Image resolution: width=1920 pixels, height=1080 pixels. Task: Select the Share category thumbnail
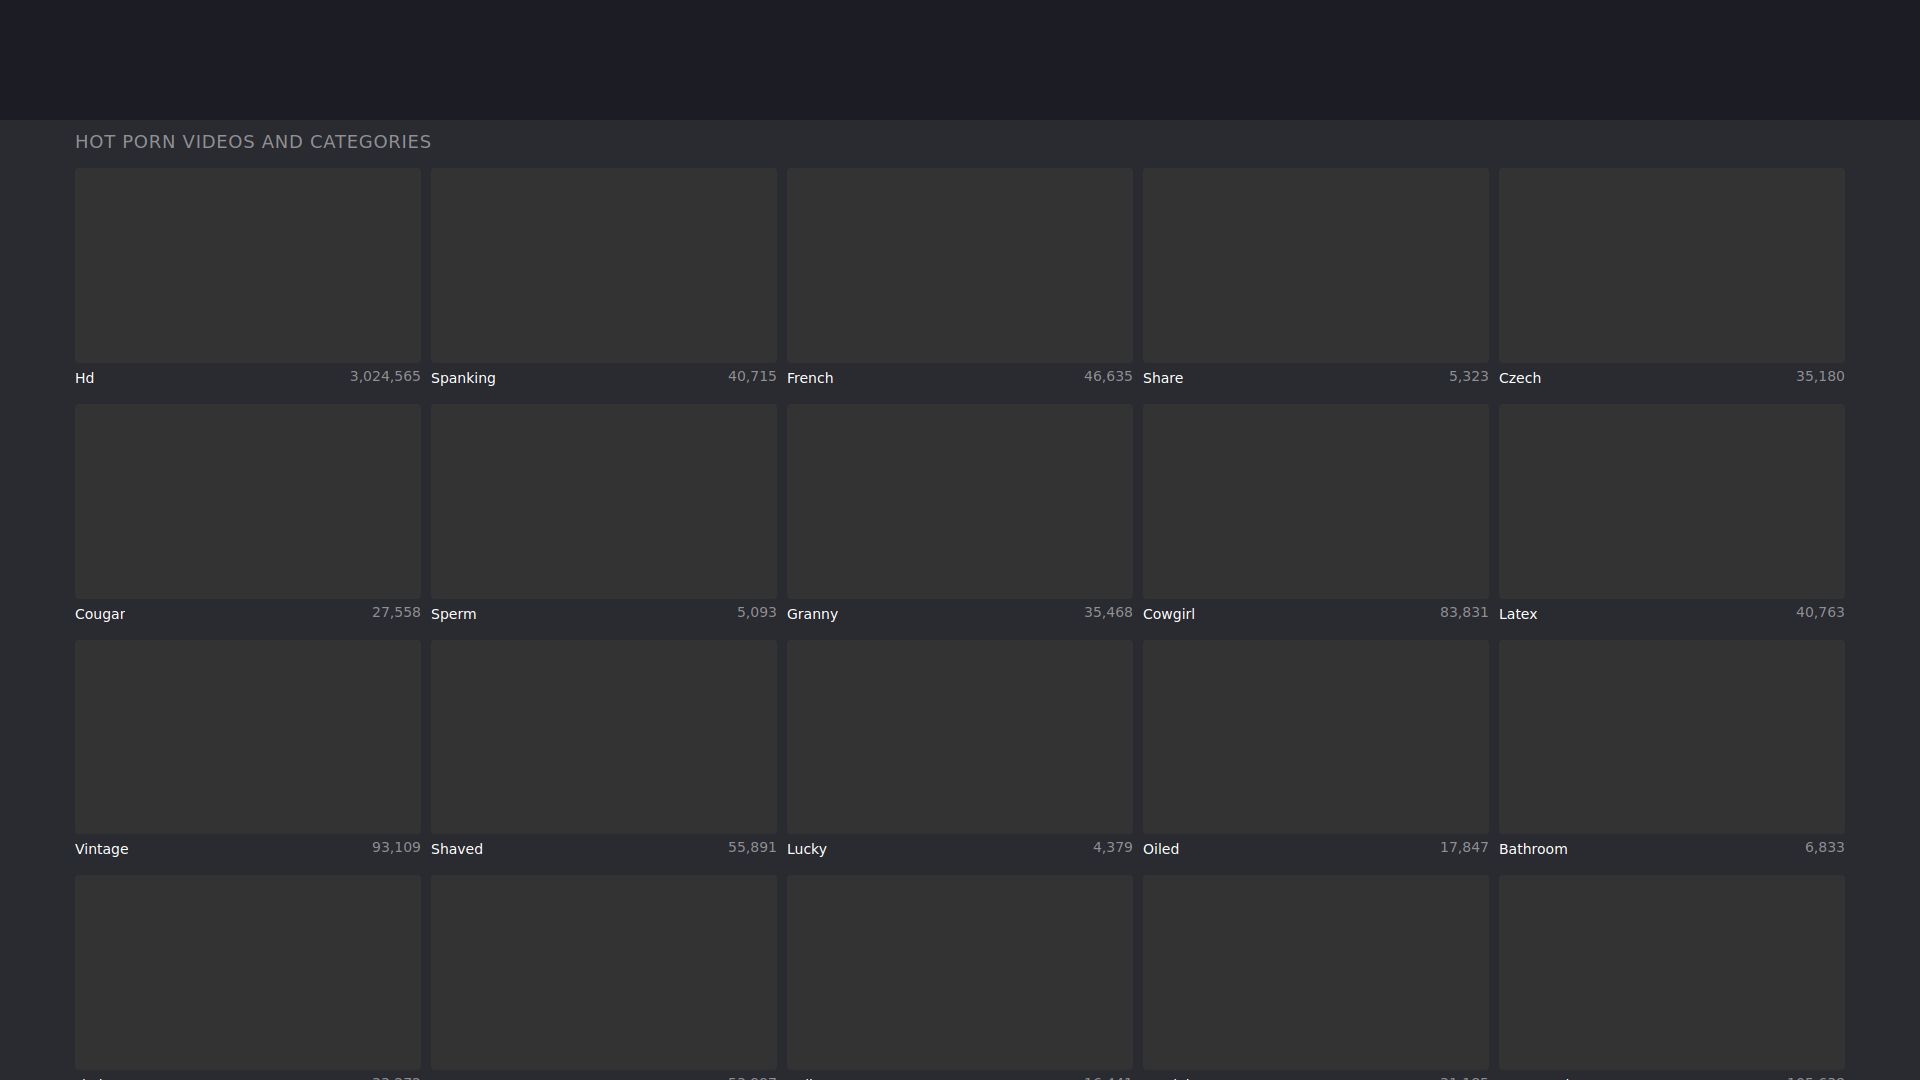tap(1315, 265)
